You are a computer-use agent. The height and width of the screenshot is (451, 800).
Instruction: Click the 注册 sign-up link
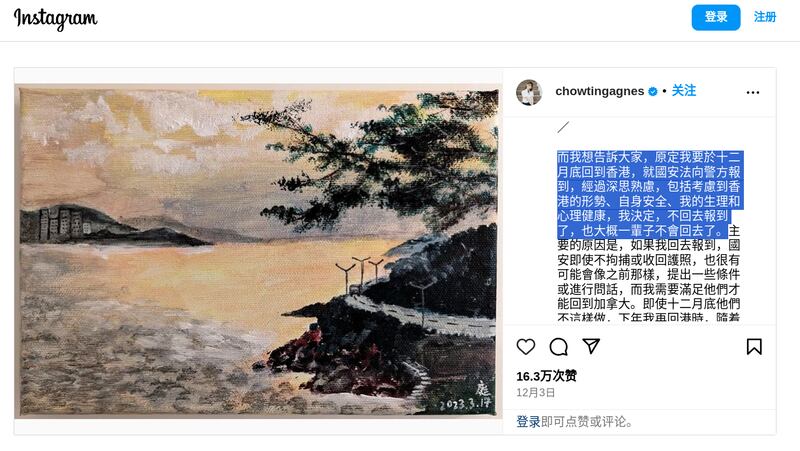(765, 17)
